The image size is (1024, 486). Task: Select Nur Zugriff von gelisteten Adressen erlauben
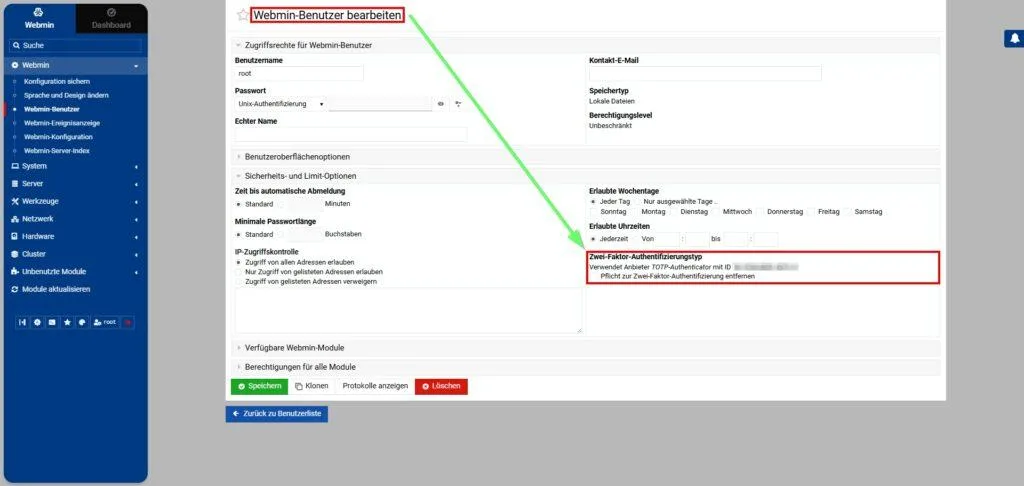point(238,271)
